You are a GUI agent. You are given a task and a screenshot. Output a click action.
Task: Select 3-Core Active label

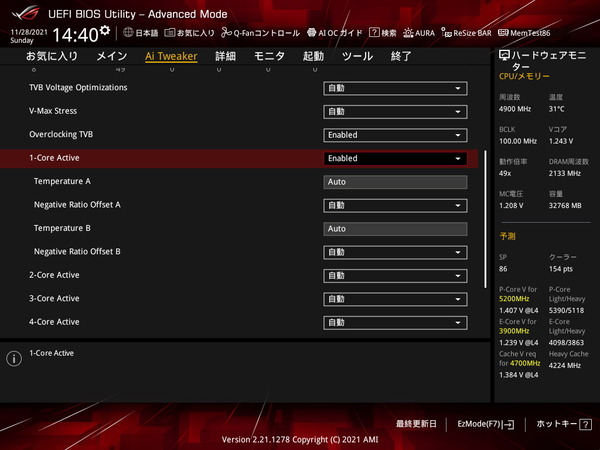(x=54, y=298)
